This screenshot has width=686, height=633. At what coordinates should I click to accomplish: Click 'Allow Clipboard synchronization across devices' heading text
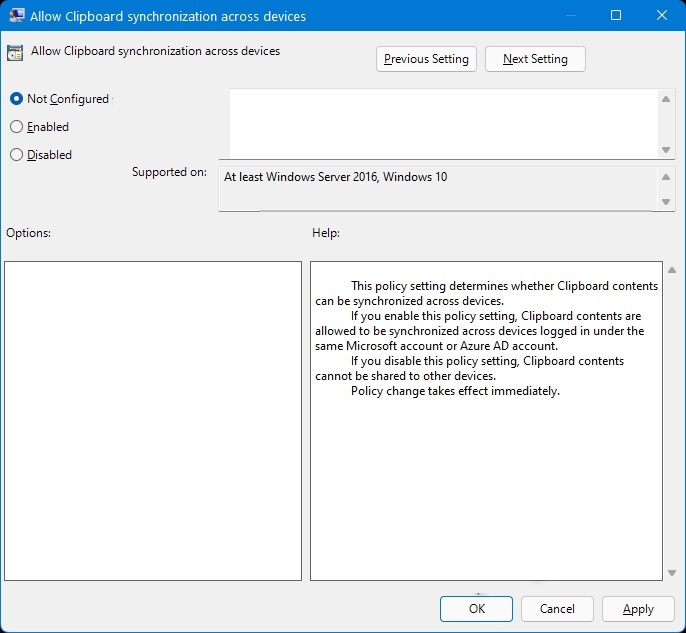pyautogui.click(x=155, y=51)
